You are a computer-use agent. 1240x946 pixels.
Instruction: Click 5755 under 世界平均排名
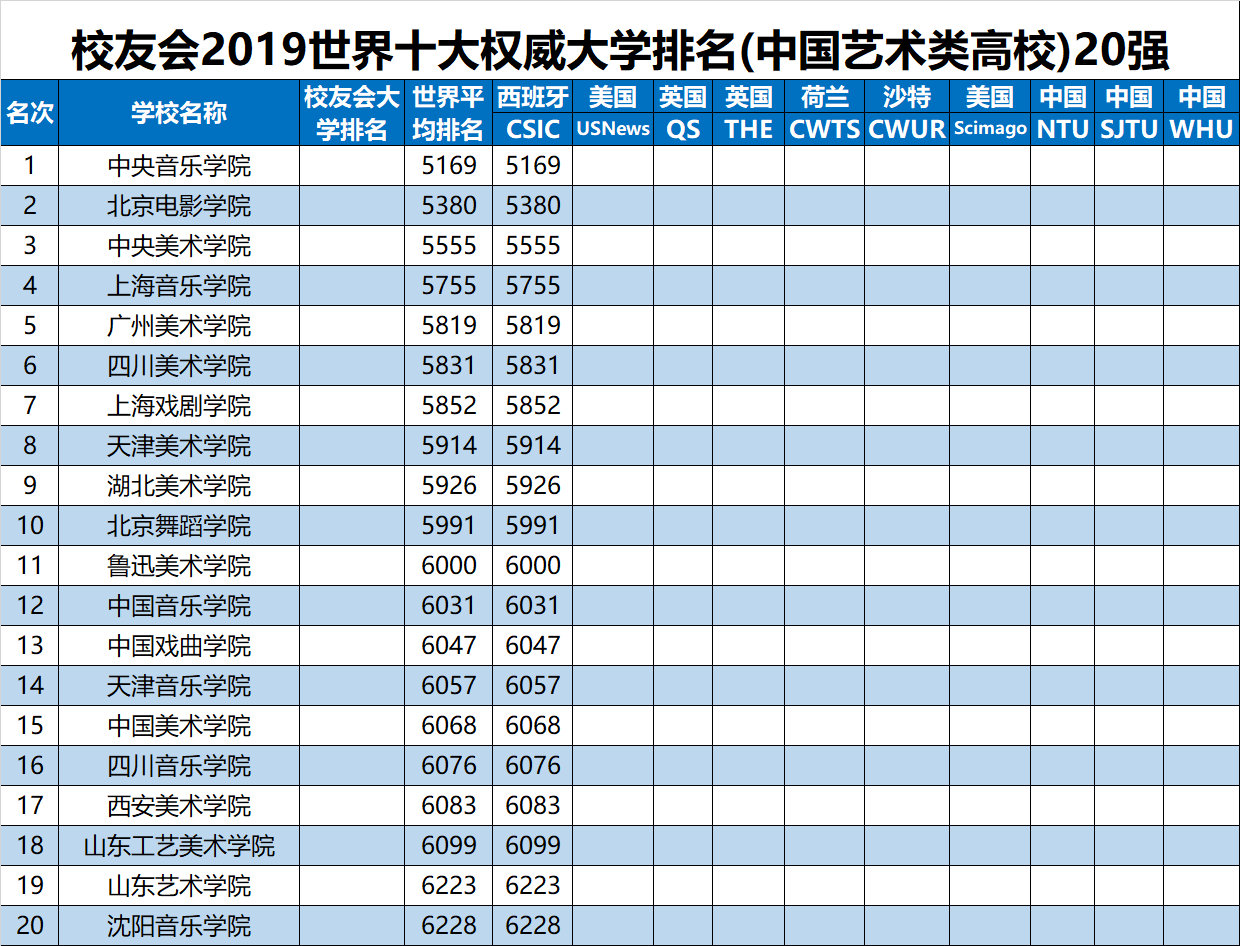(x=449, y=286)
